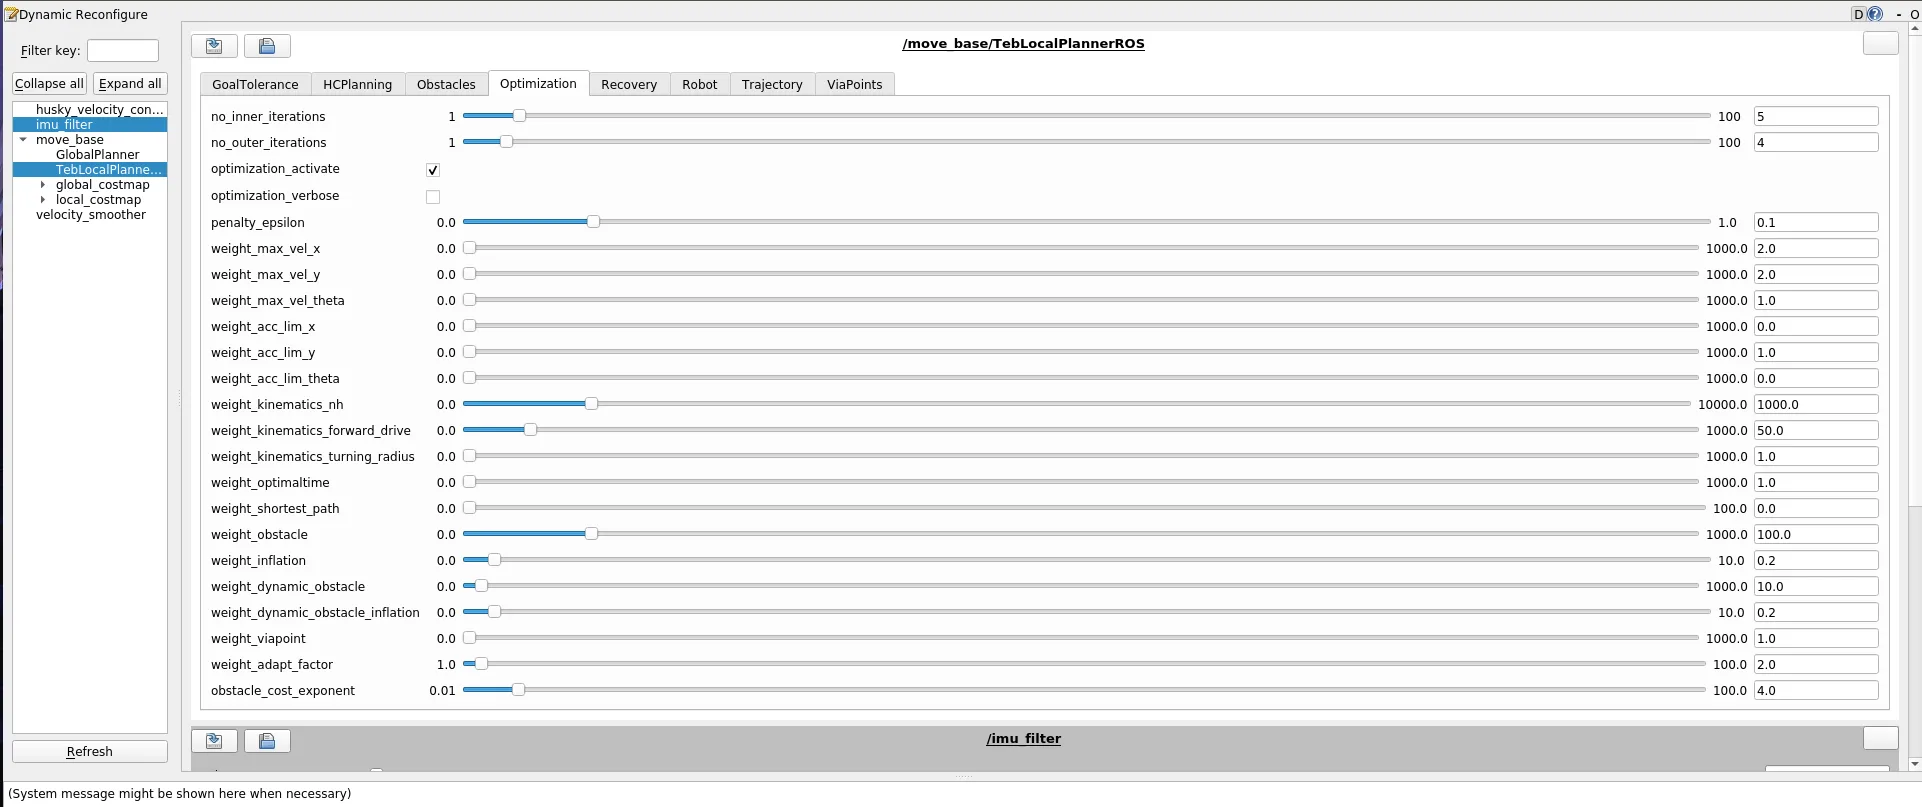Click the D dock toggle button
This screenshot has height=807, width=1922.
click(1858, 14)
